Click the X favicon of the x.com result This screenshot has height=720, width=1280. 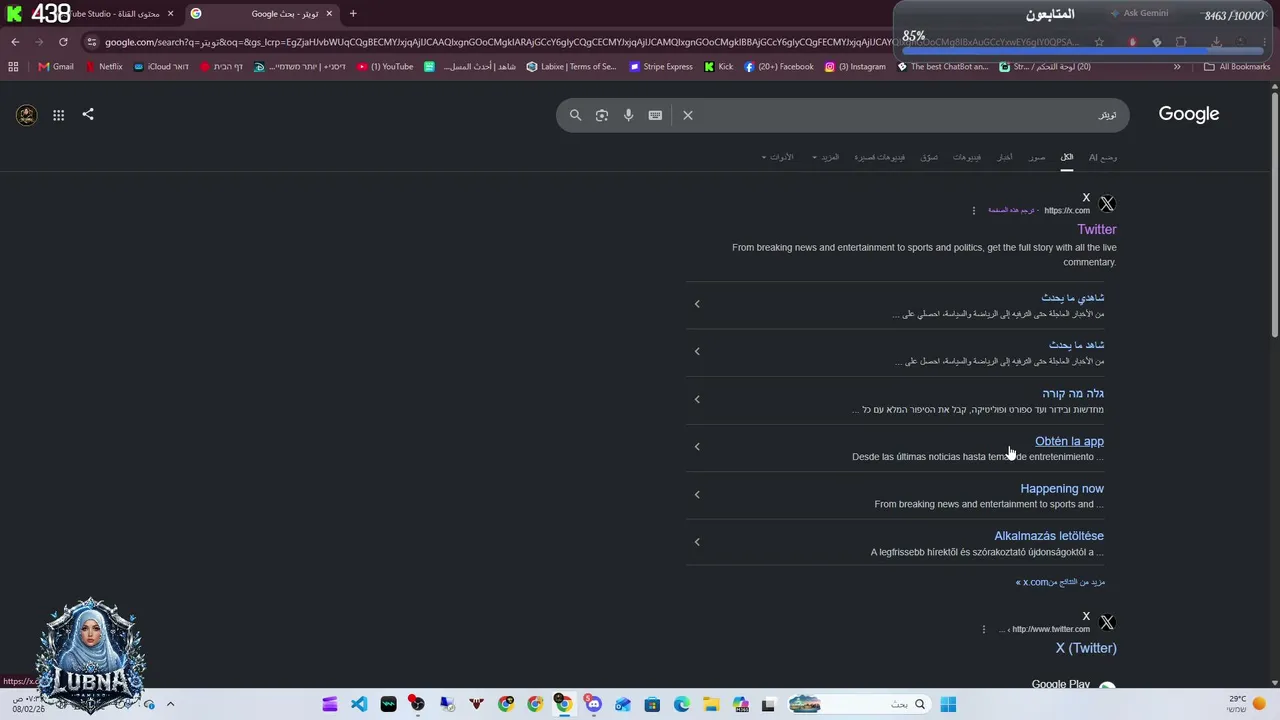1107,204
